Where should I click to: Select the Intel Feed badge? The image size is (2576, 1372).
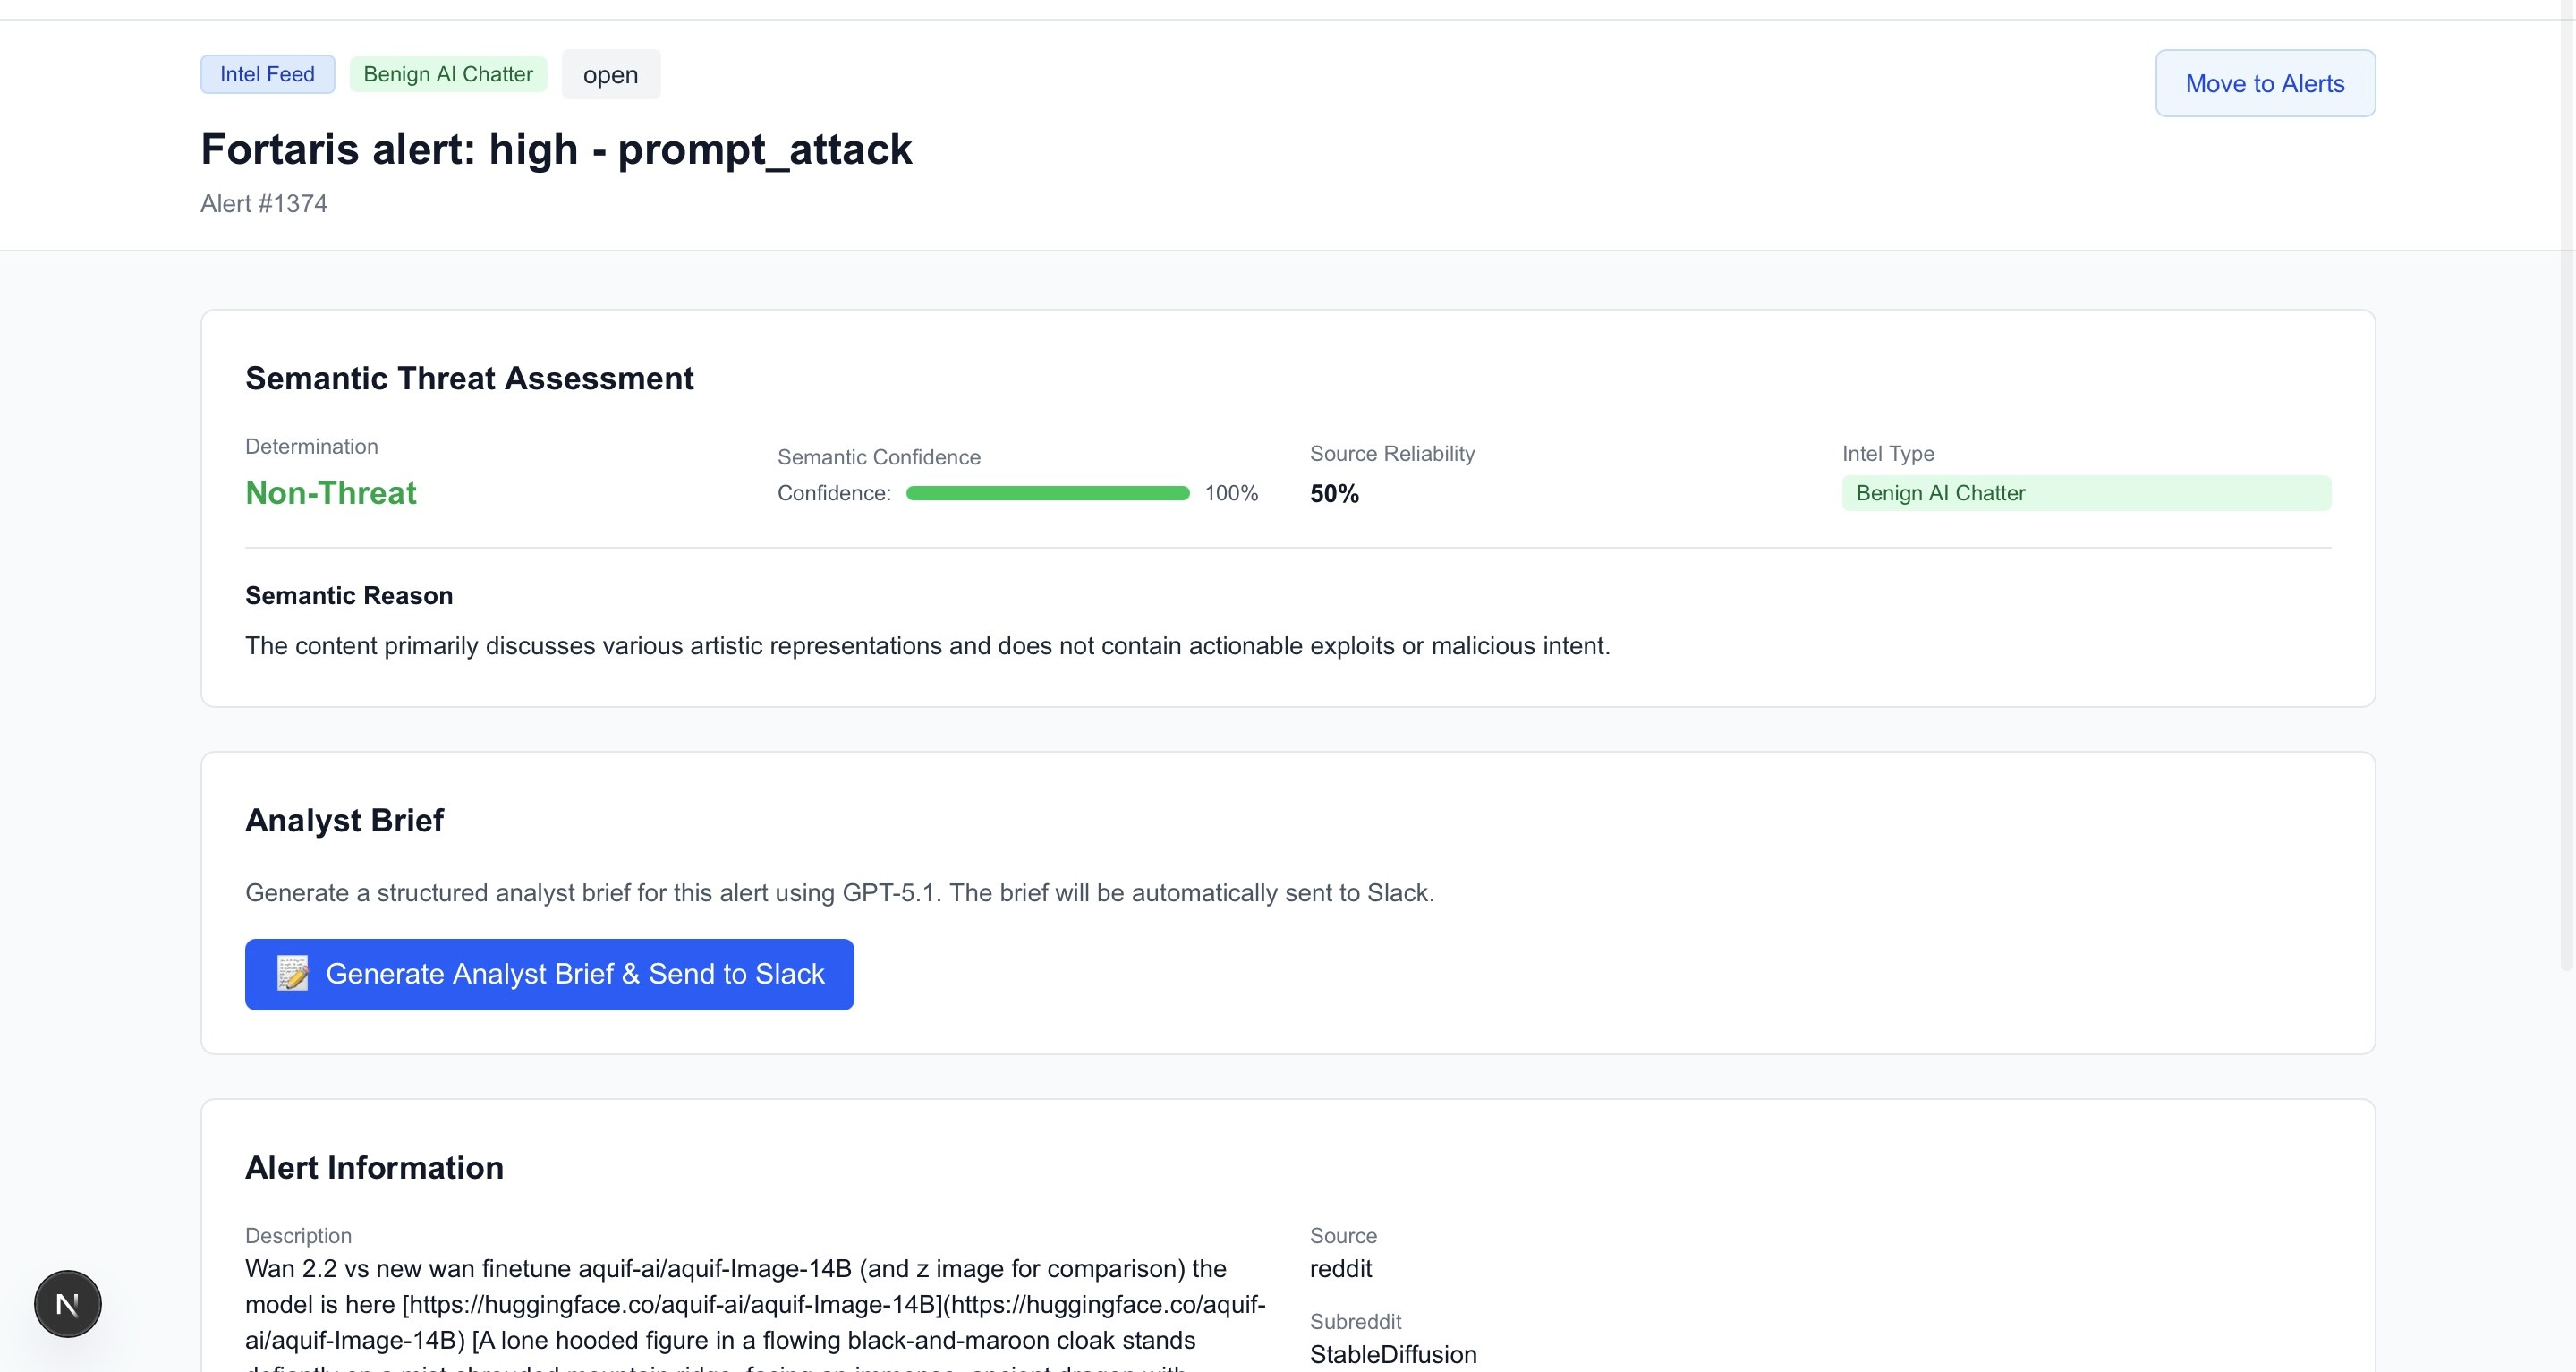coord(267,74)
